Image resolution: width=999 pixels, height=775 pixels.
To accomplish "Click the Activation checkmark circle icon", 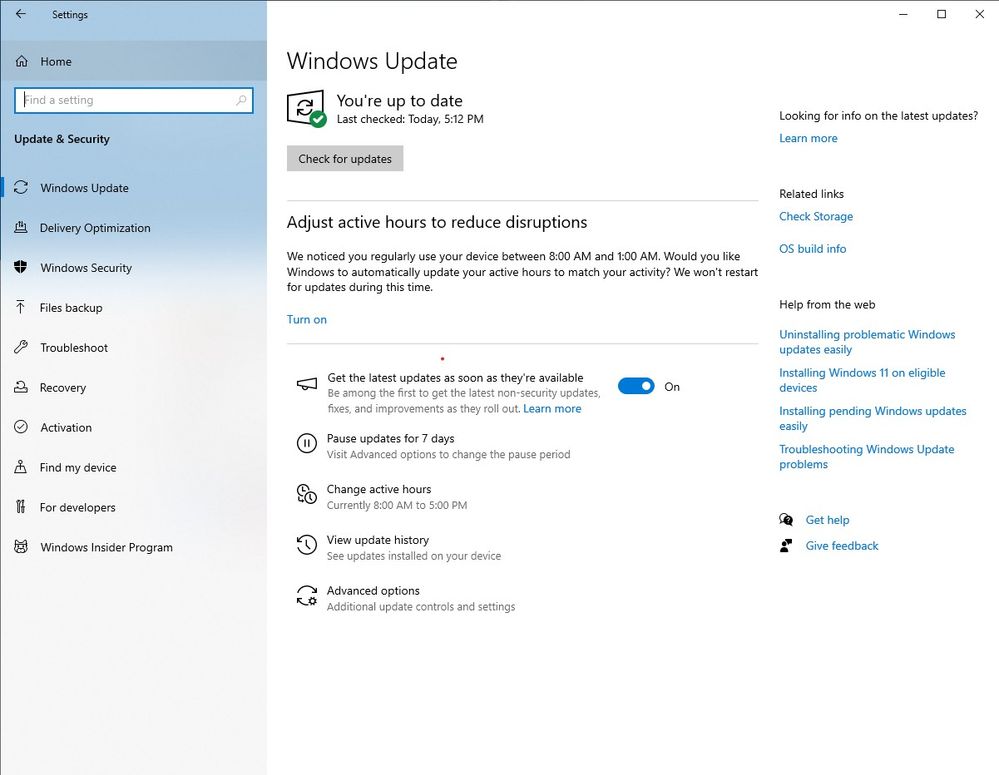I will click(x=21, y=427).
